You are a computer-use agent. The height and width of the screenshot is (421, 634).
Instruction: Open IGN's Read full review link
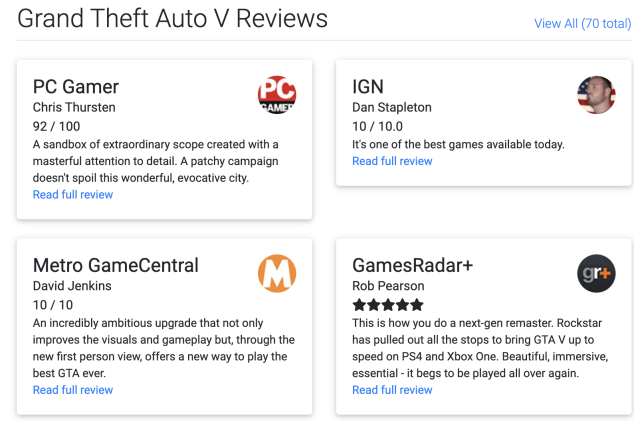pyautogui.click(x=392, y=161)
